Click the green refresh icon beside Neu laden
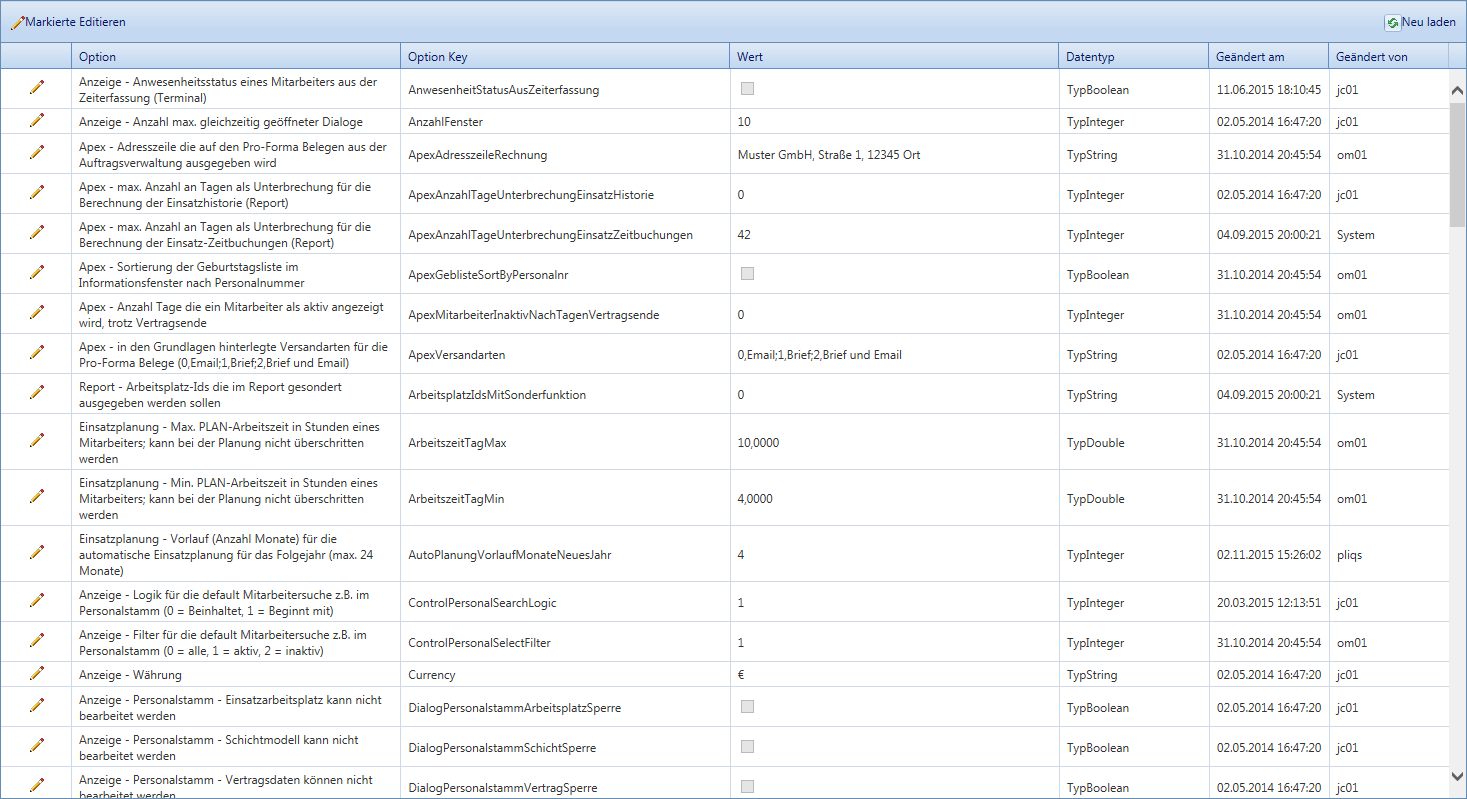1467x799 pixels. [1392, 22]
